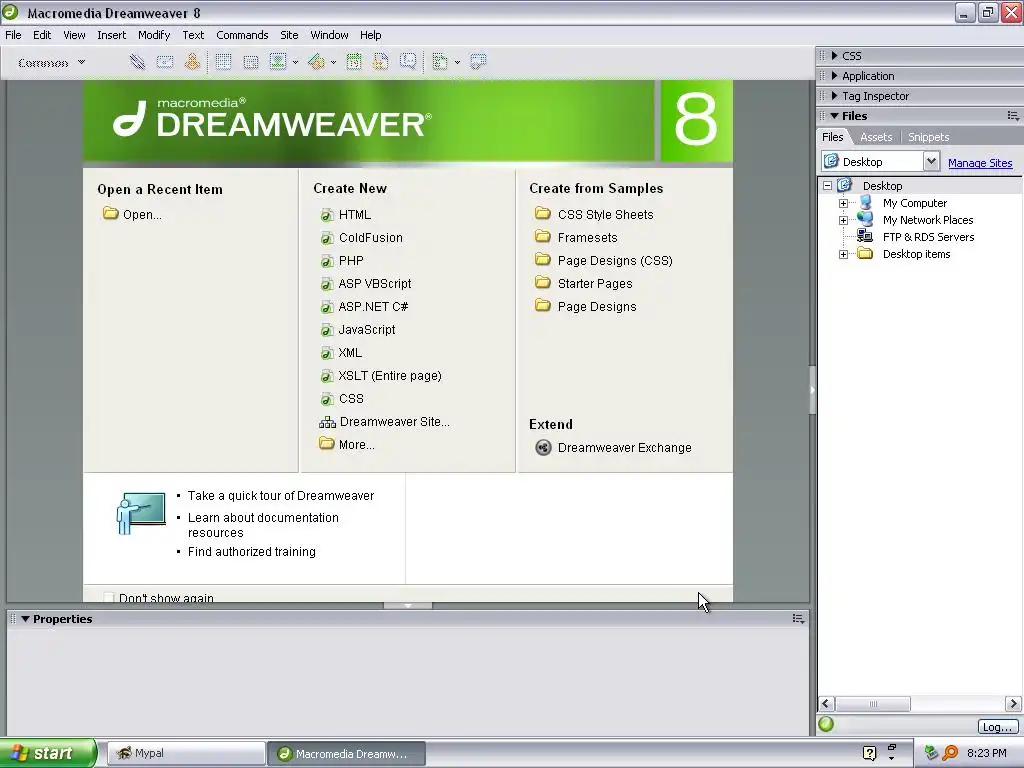
Task: Open the dropdown arrow next to Templates icon
Action: (457, 63)
